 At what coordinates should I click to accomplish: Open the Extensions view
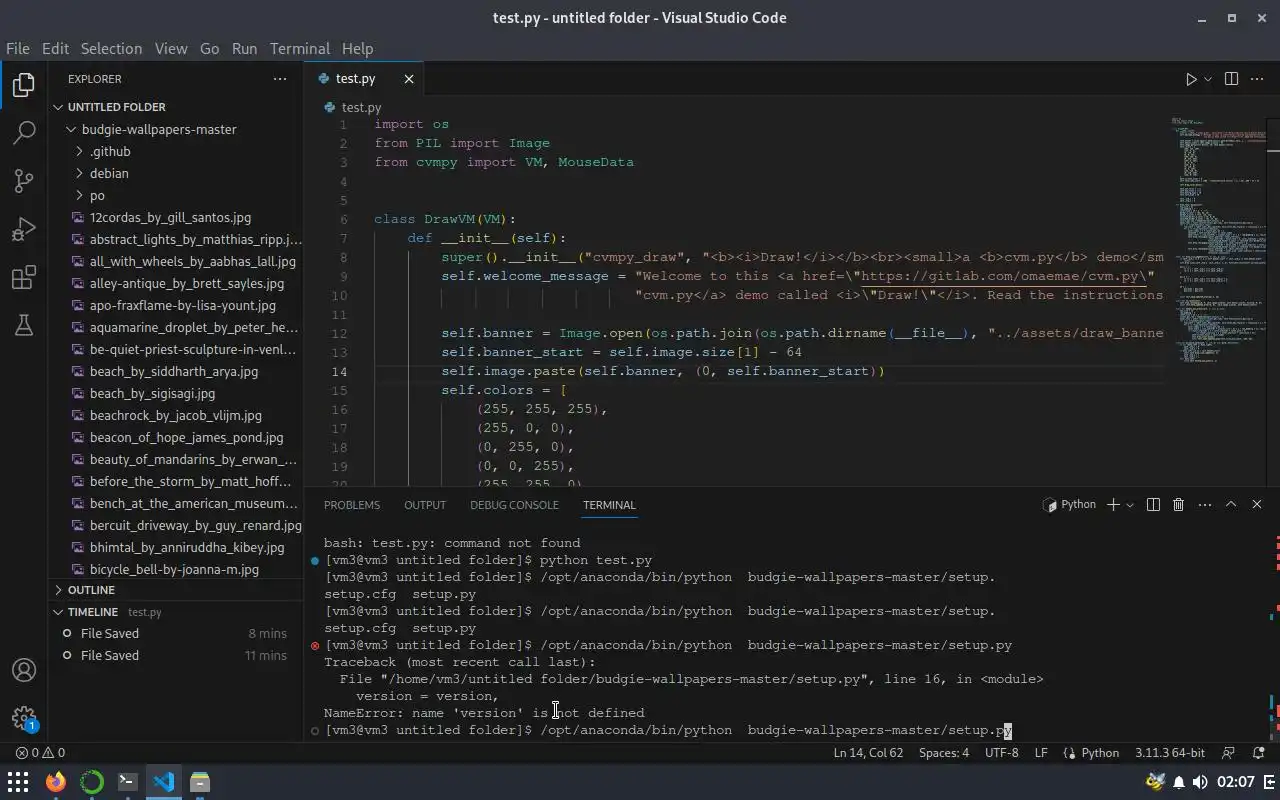pos(24,278)
